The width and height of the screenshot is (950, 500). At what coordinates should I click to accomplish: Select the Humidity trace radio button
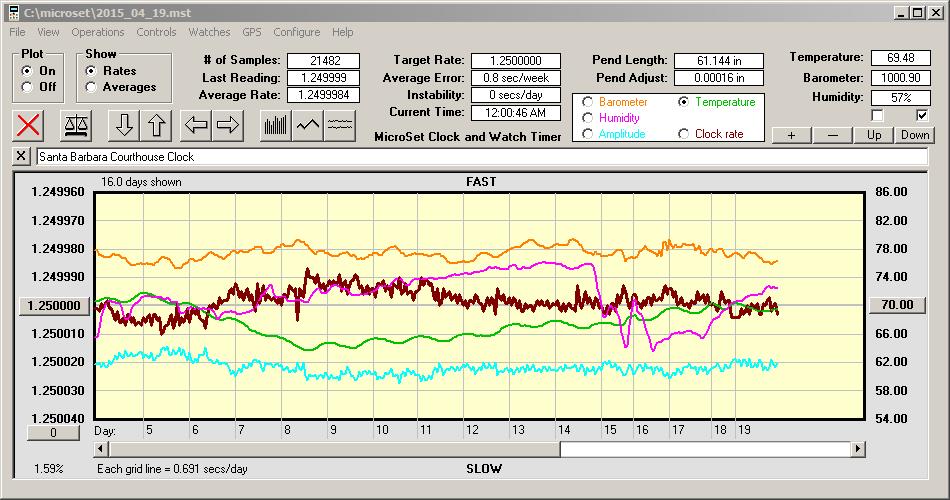[x=587, y=118]
